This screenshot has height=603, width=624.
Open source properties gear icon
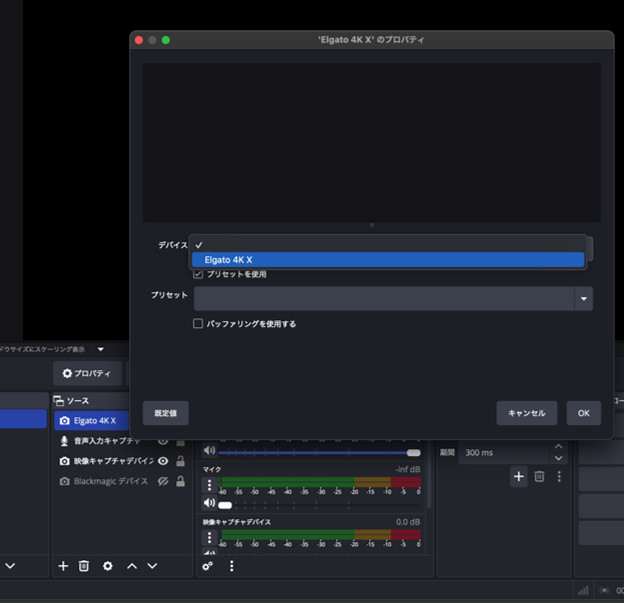coord(107,566)
